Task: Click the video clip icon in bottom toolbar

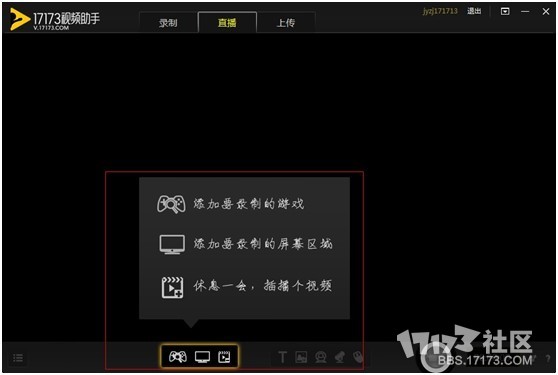Action: [224, 357]
